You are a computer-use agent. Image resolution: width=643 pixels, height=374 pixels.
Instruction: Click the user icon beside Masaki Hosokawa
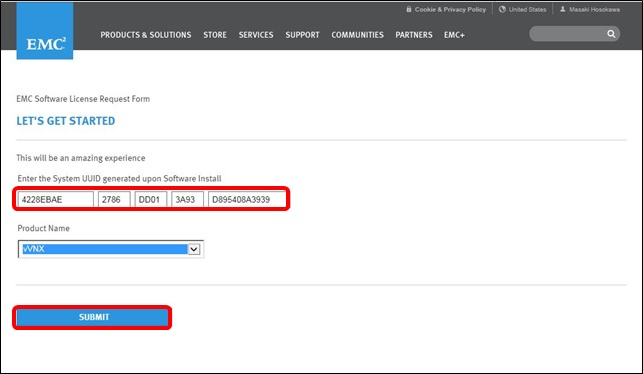(x=563, y=9)
